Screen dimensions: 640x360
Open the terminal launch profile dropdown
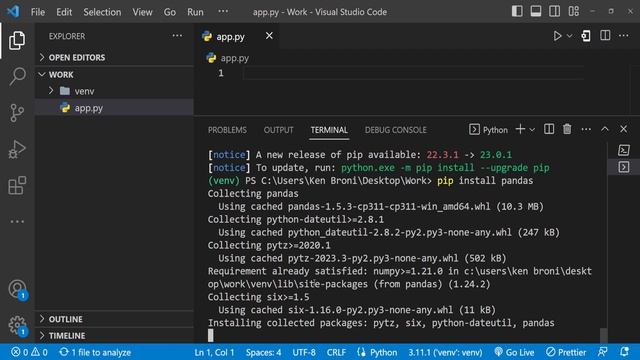point(532,130)
